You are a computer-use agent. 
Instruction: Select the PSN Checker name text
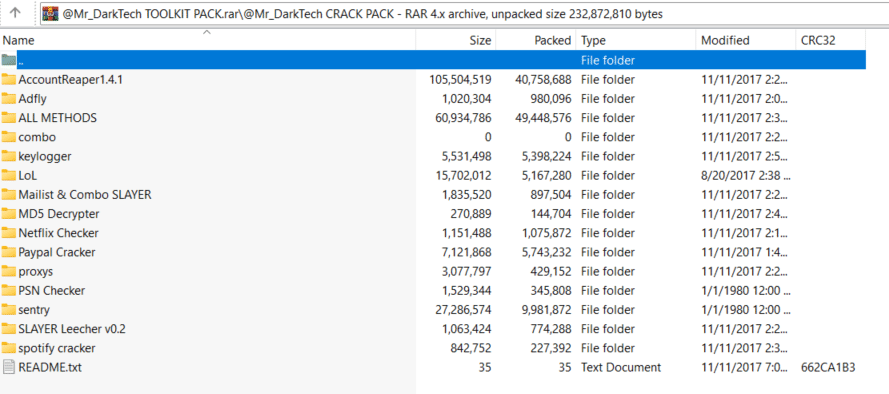tap(52, 290)
